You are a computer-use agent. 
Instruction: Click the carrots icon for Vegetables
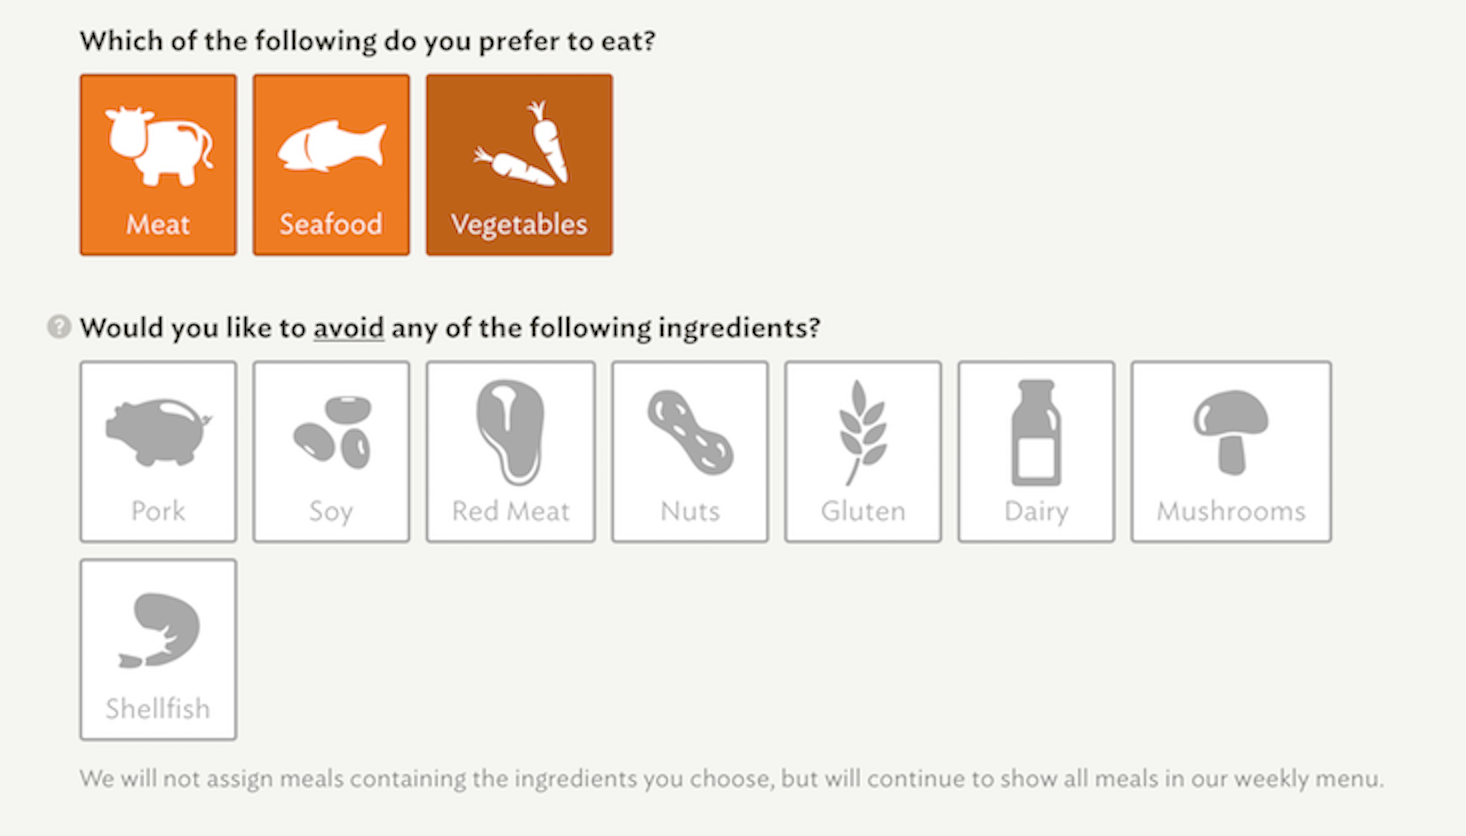pos(522,146)
